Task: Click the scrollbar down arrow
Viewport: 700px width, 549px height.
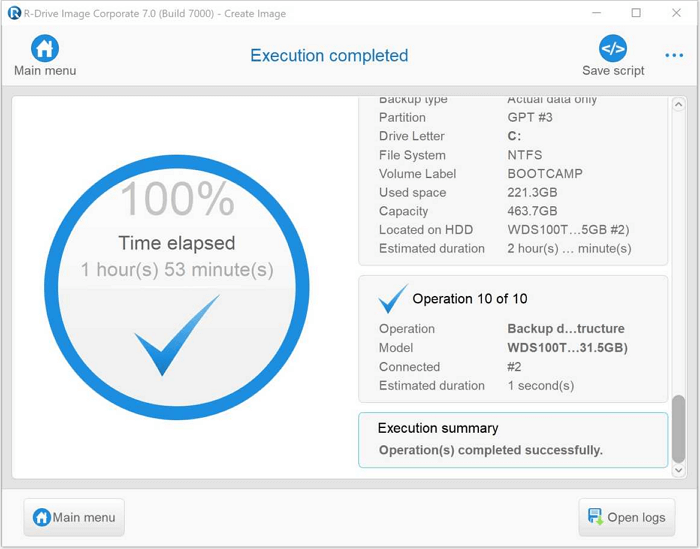Action: pyautogui.click(x=679, y=470)
